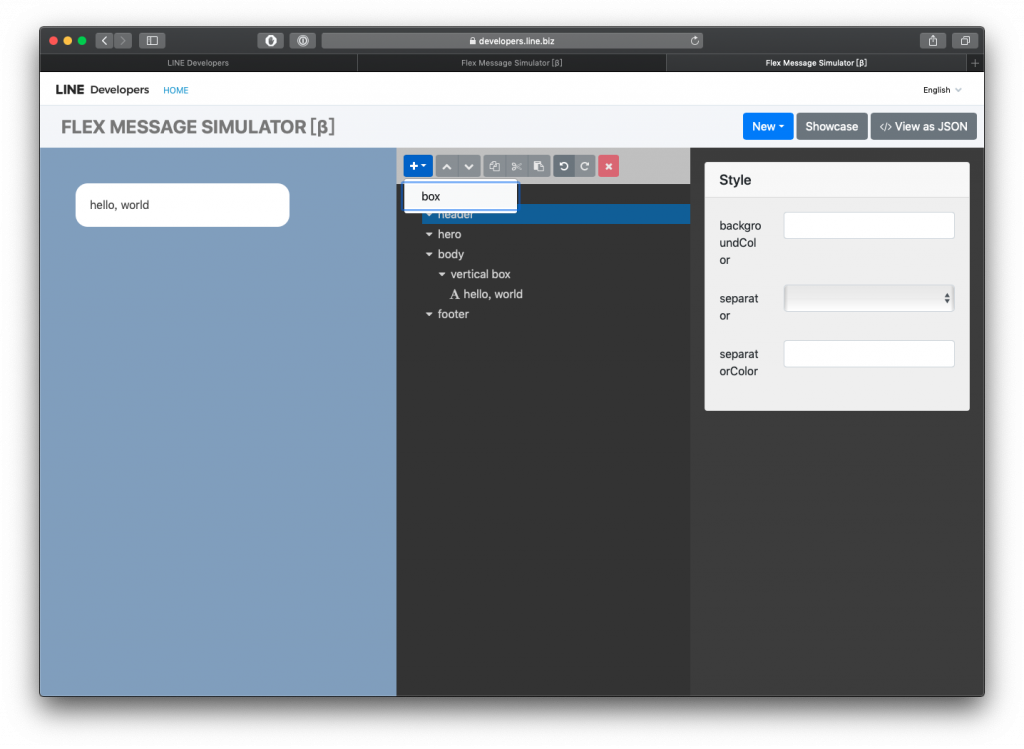The image size is (1024, 749).
Task: Focus the backgroundColor input field
Action: point(869,226)
